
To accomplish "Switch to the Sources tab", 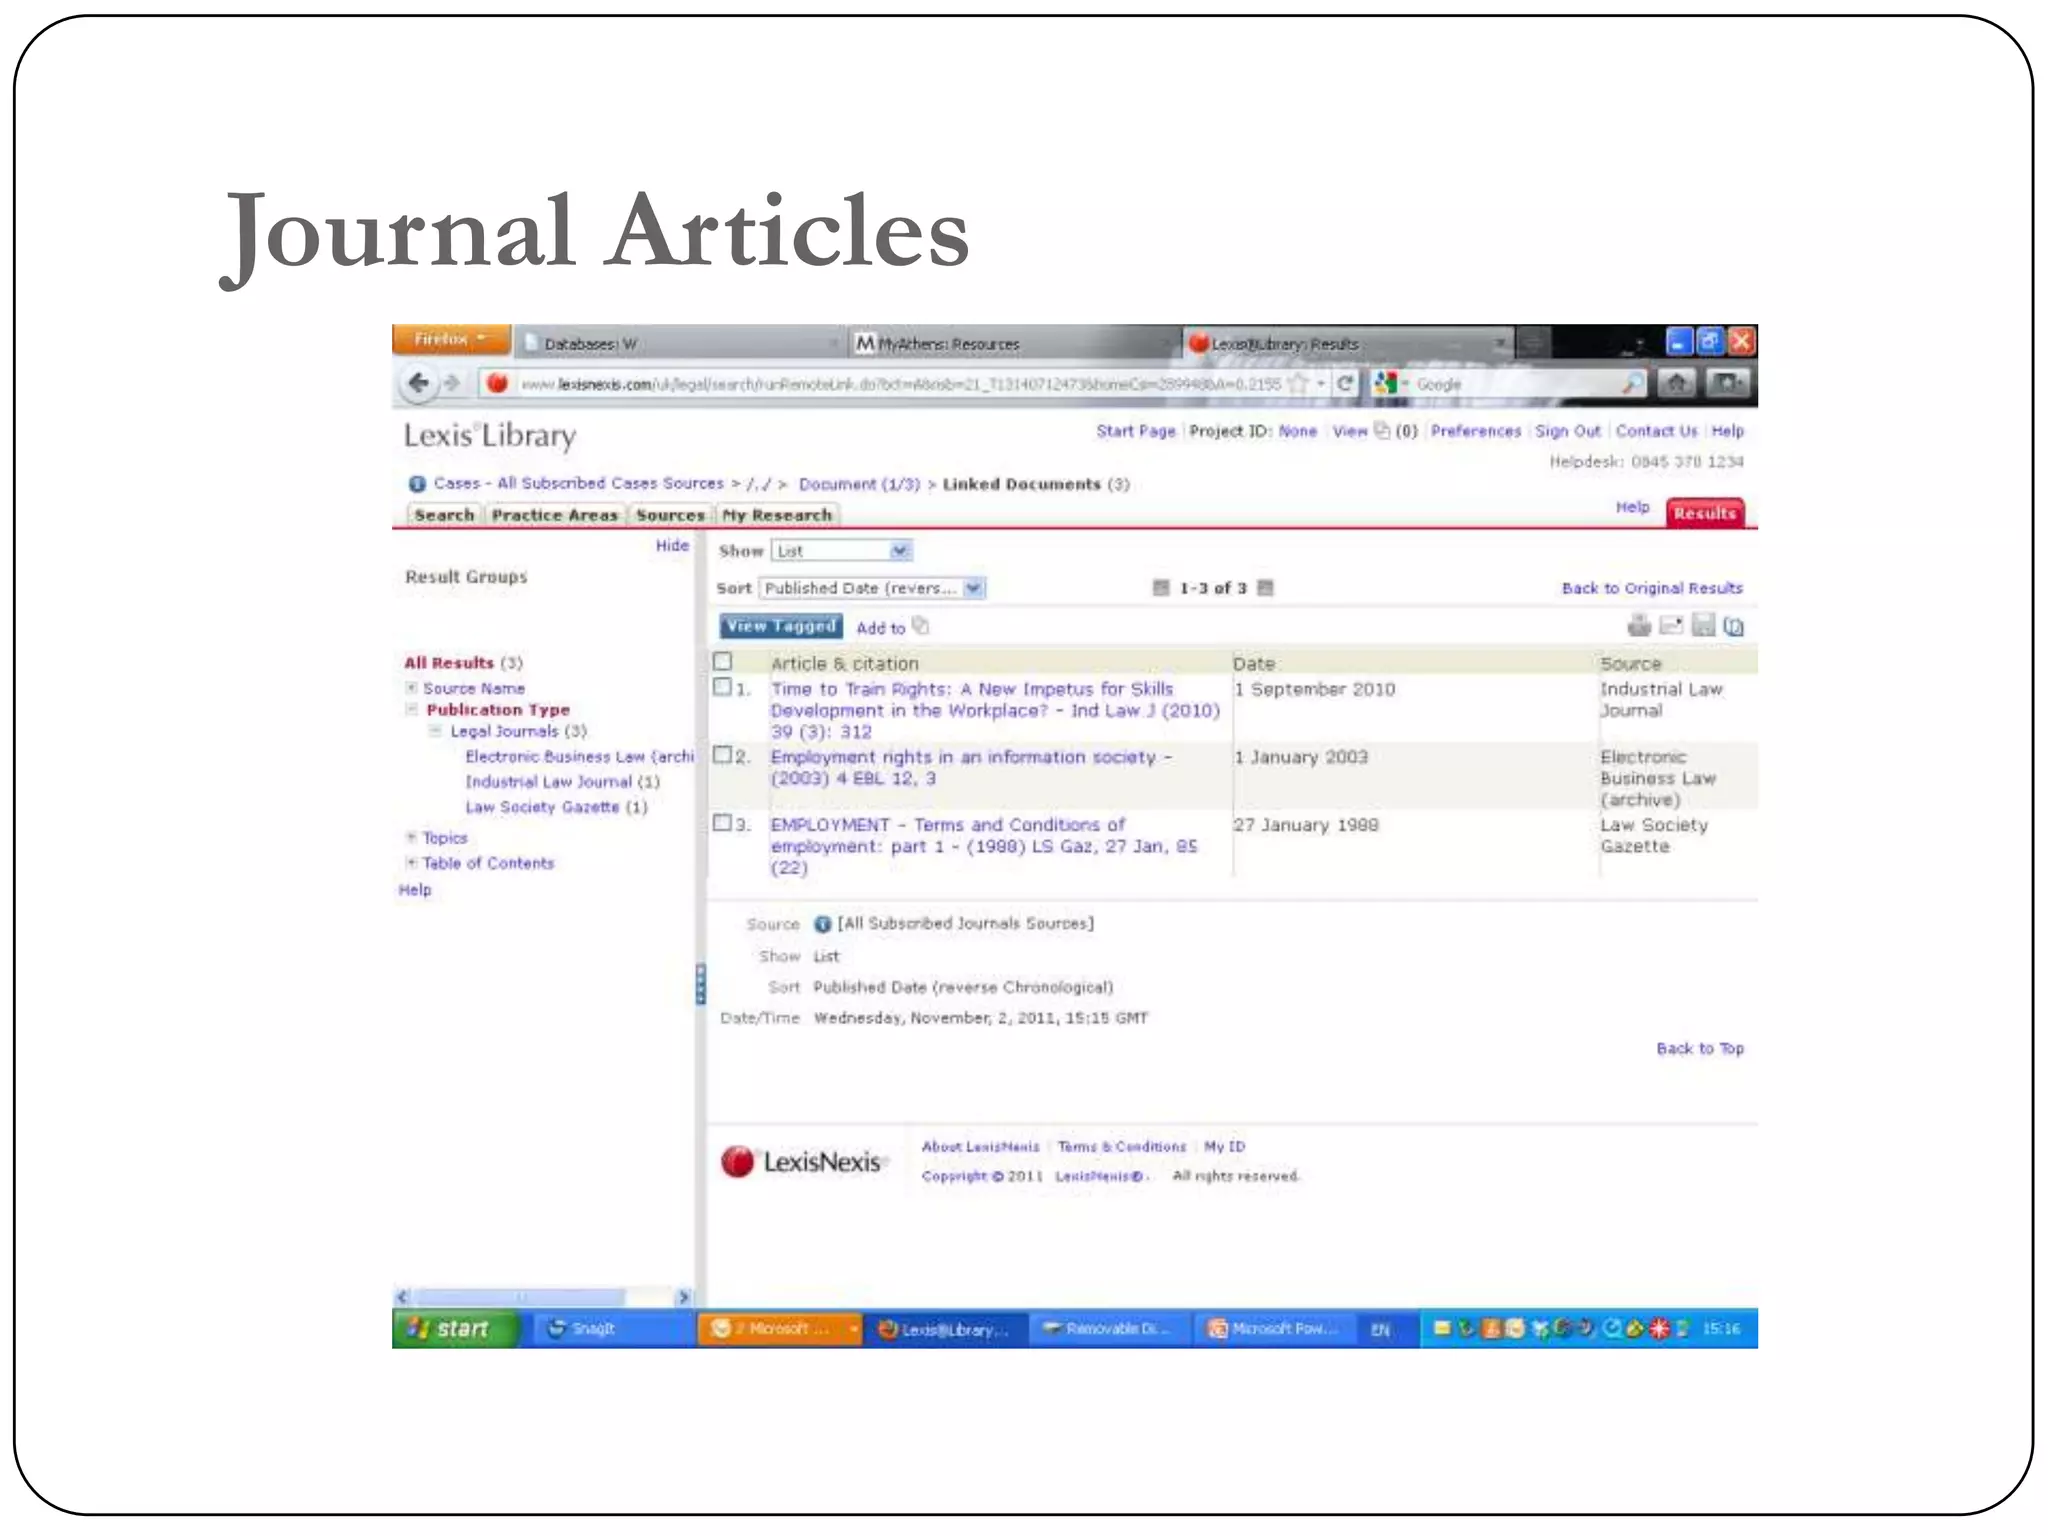I will (x=670, y=515).
